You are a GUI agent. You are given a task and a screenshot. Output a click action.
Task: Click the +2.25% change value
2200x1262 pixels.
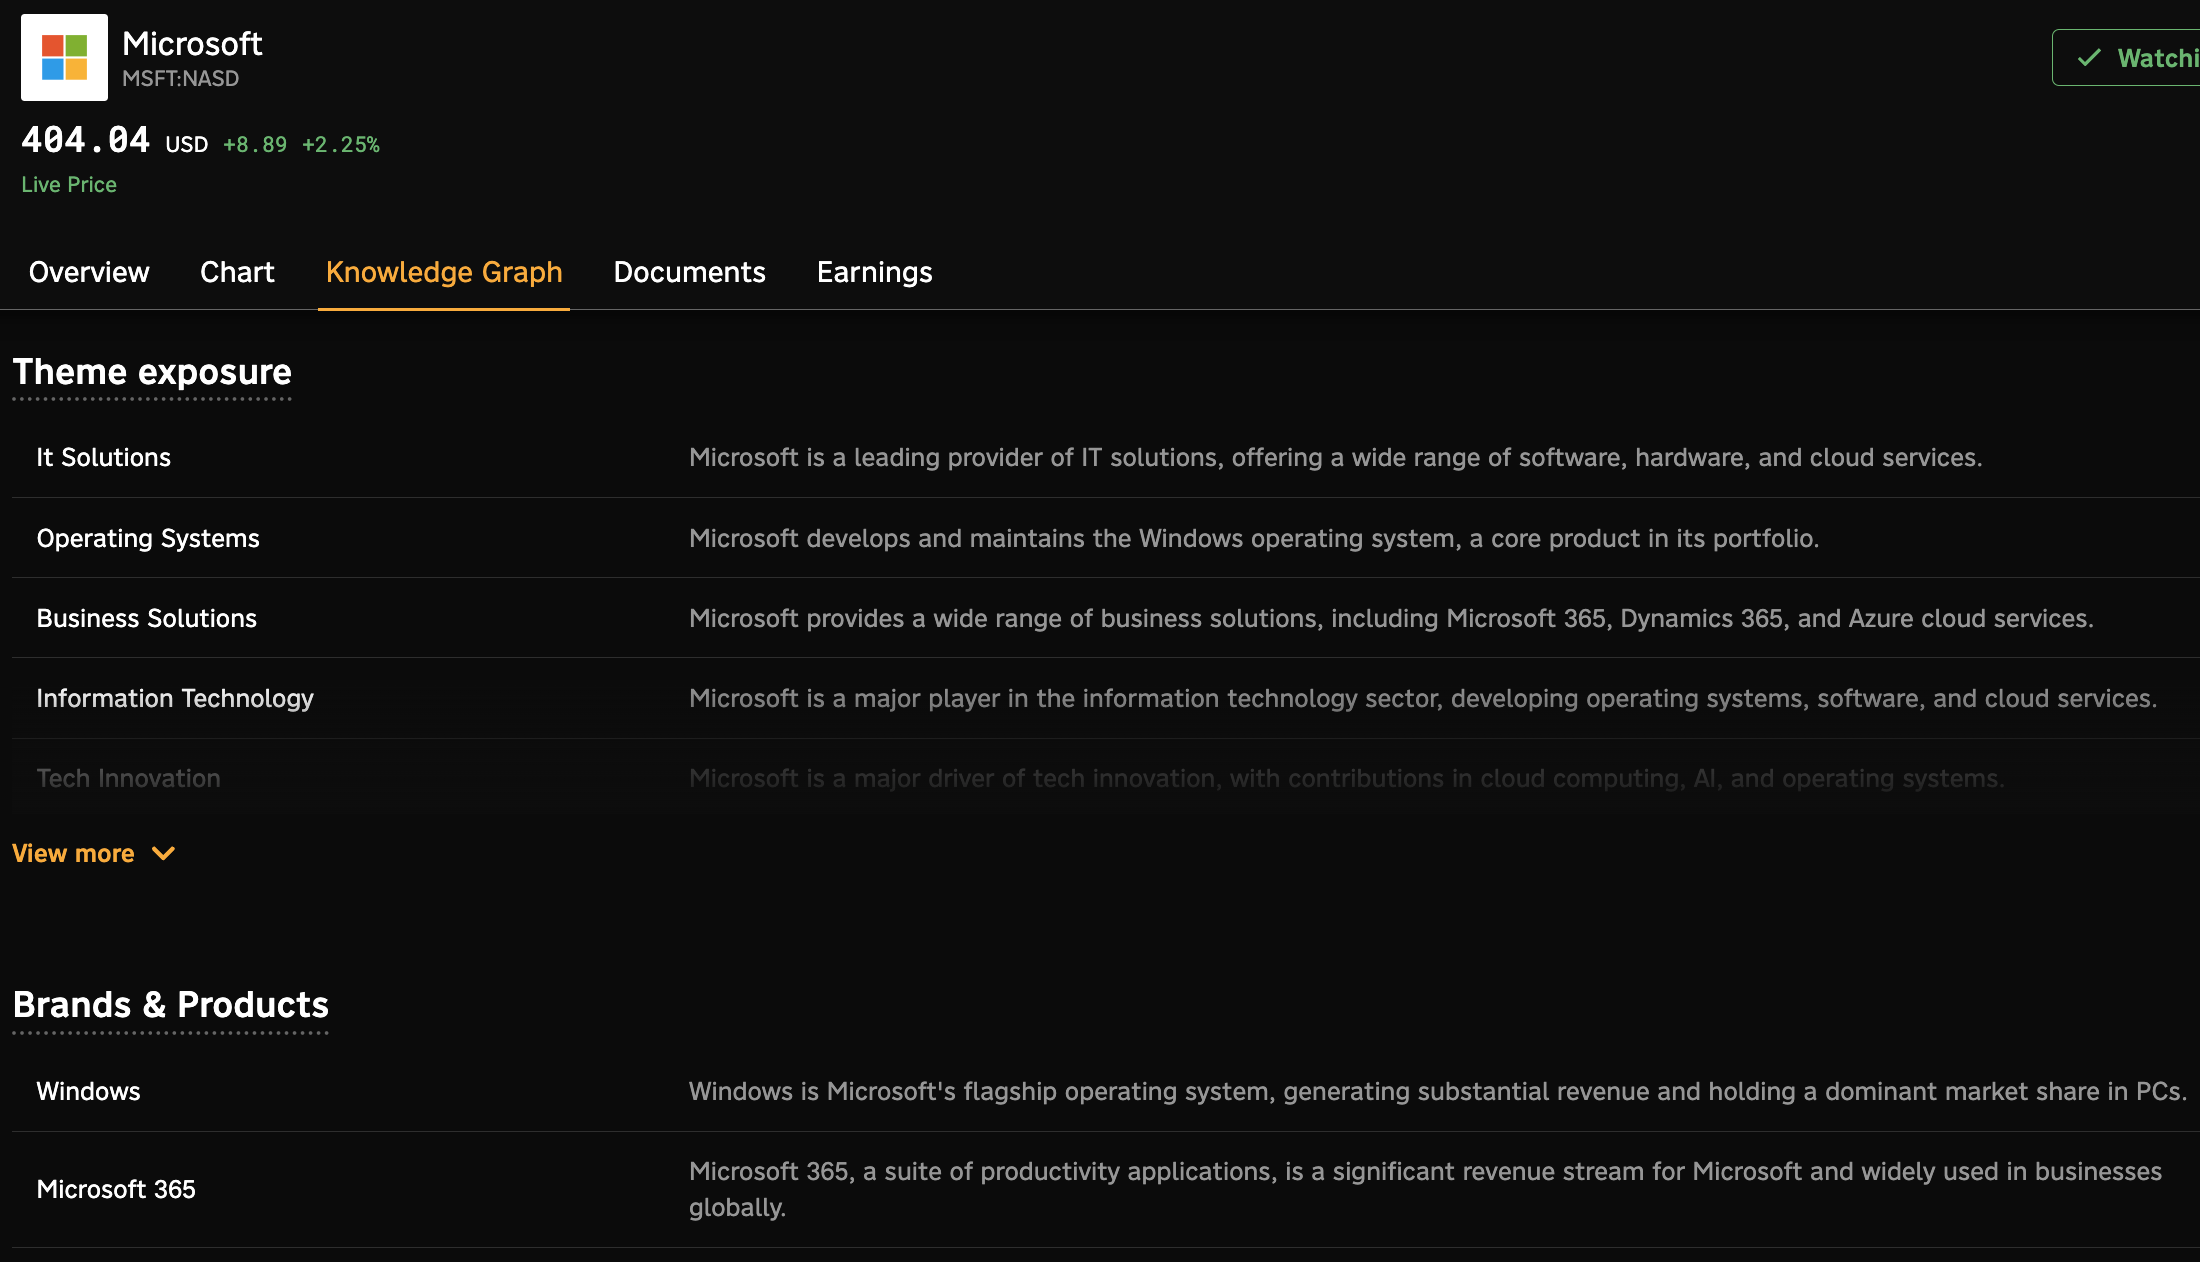[x=341, y=144]
